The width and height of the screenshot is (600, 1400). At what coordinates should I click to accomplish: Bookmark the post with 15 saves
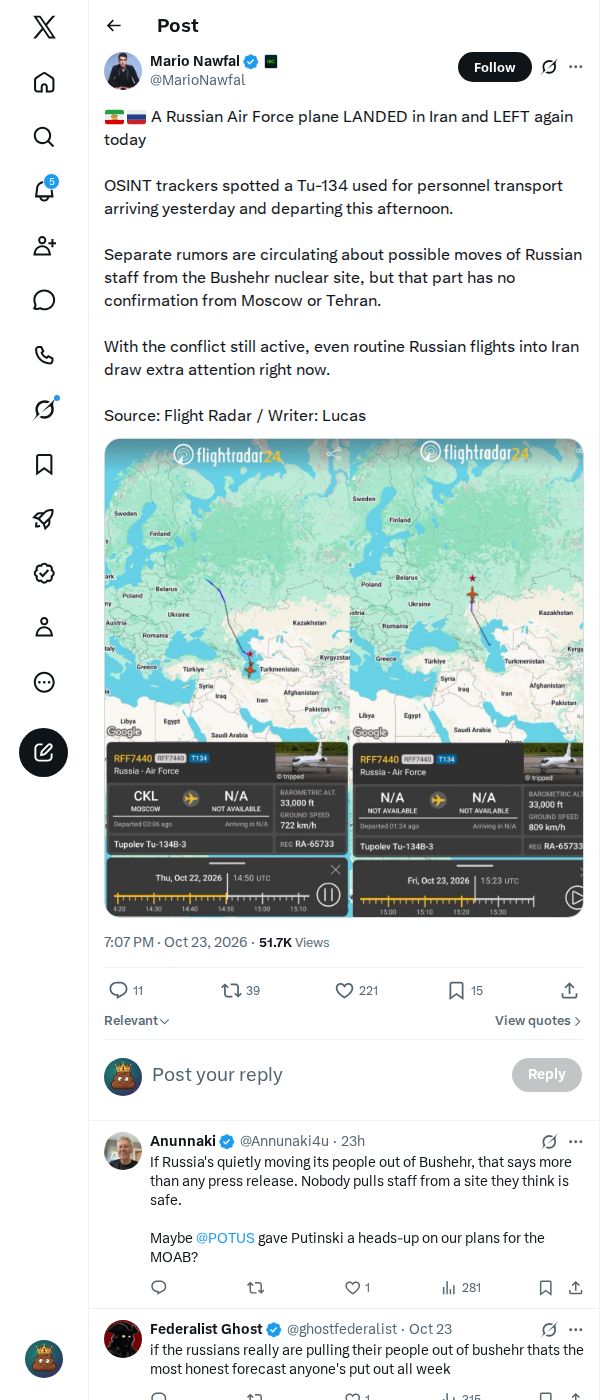(465, 990)
